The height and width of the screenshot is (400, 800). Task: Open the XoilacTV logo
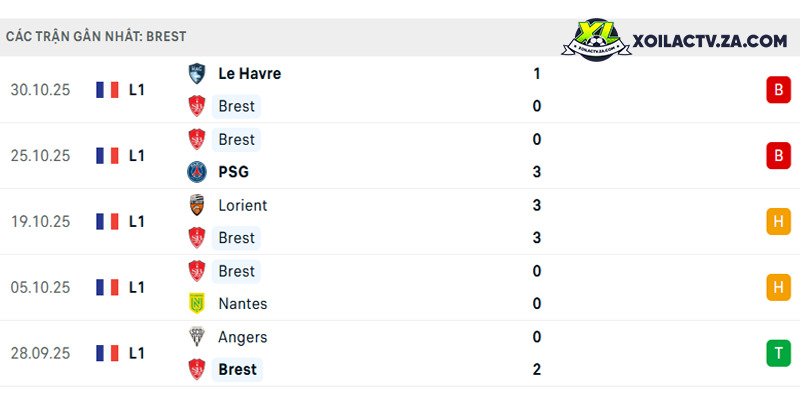tap(596, 40)
